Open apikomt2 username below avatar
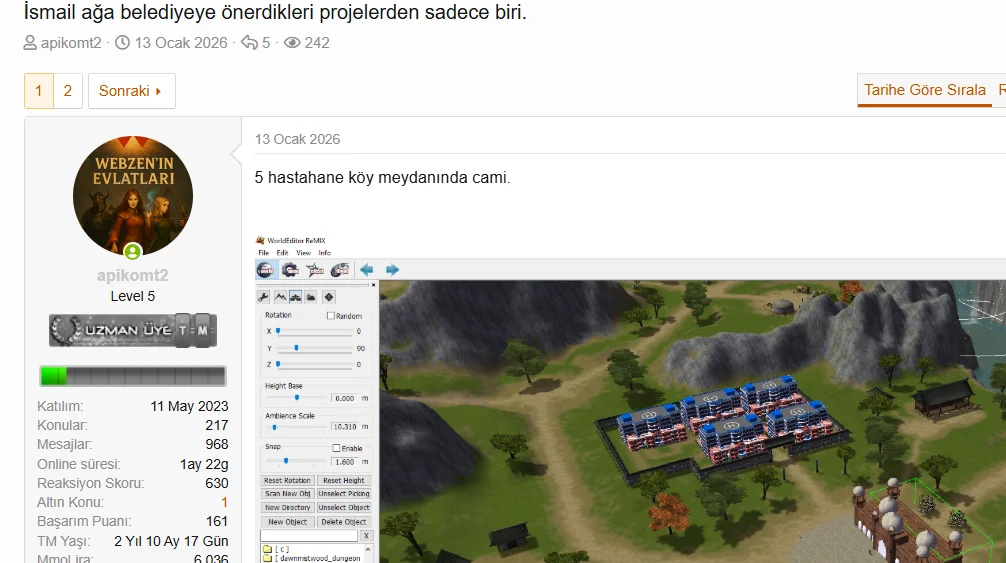The image size is (1006, 563). click(x=133, y=275)
